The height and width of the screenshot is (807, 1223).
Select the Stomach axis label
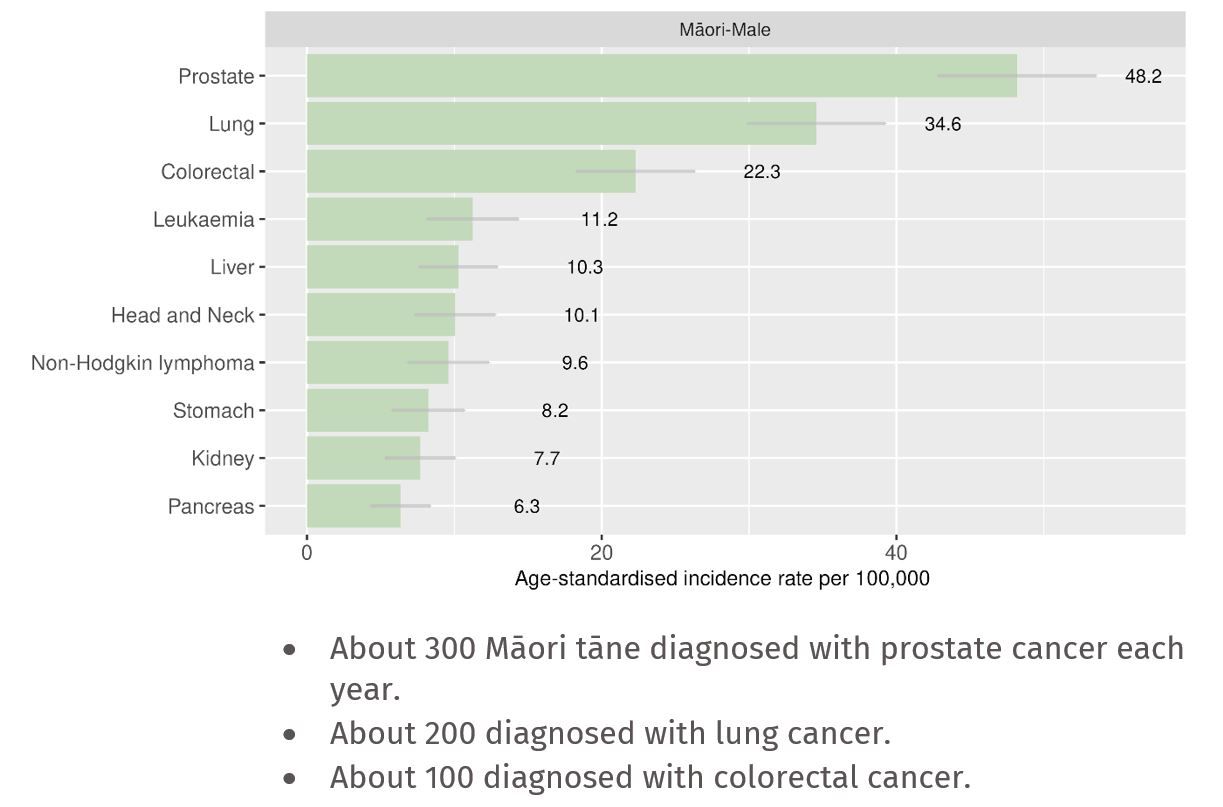[x=213, y=411]
